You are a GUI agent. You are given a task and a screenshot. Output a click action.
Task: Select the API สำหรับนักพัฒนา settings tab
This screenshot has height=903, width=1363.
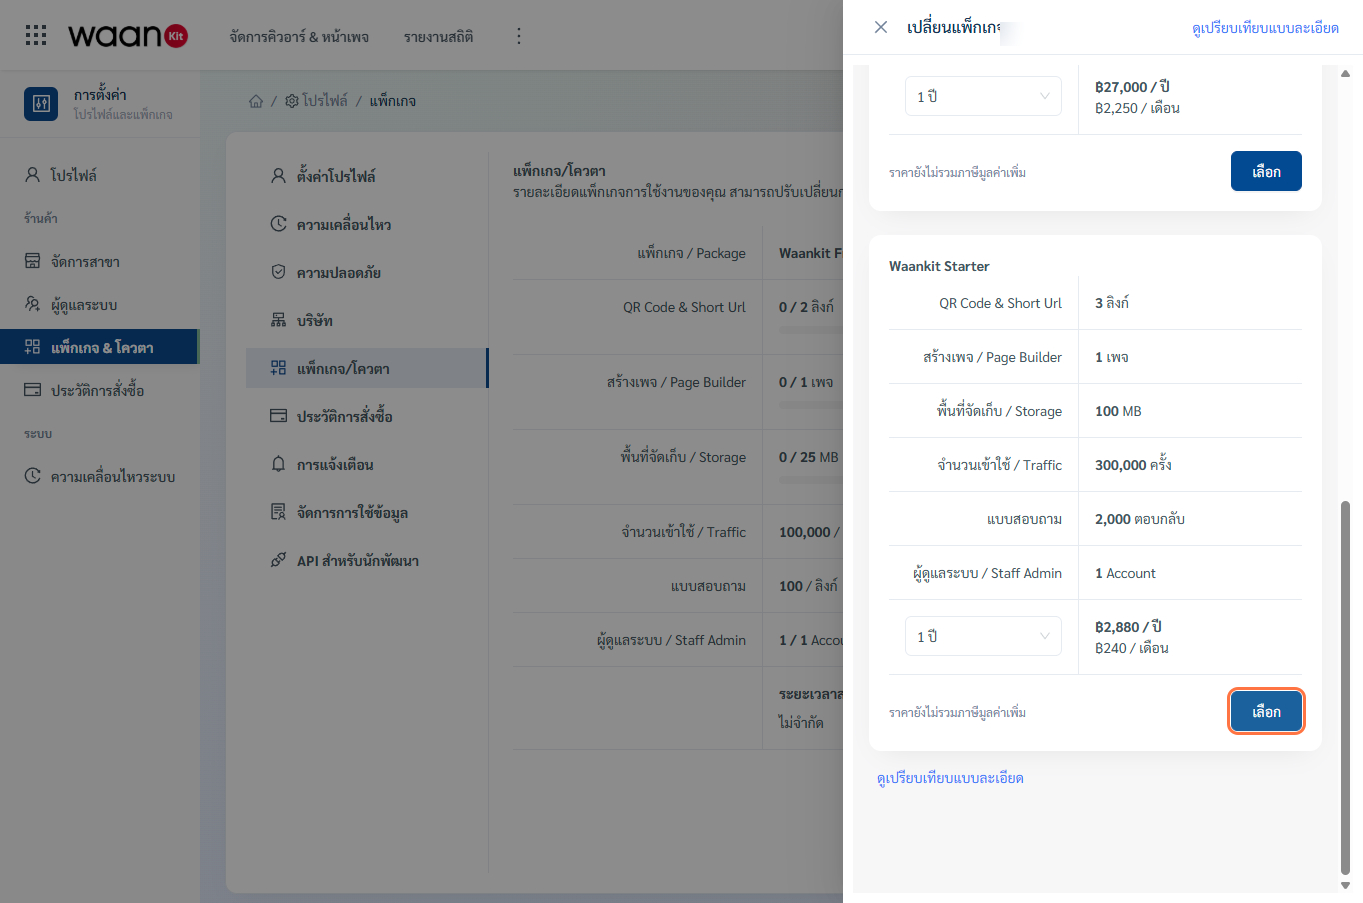(367, 560)
